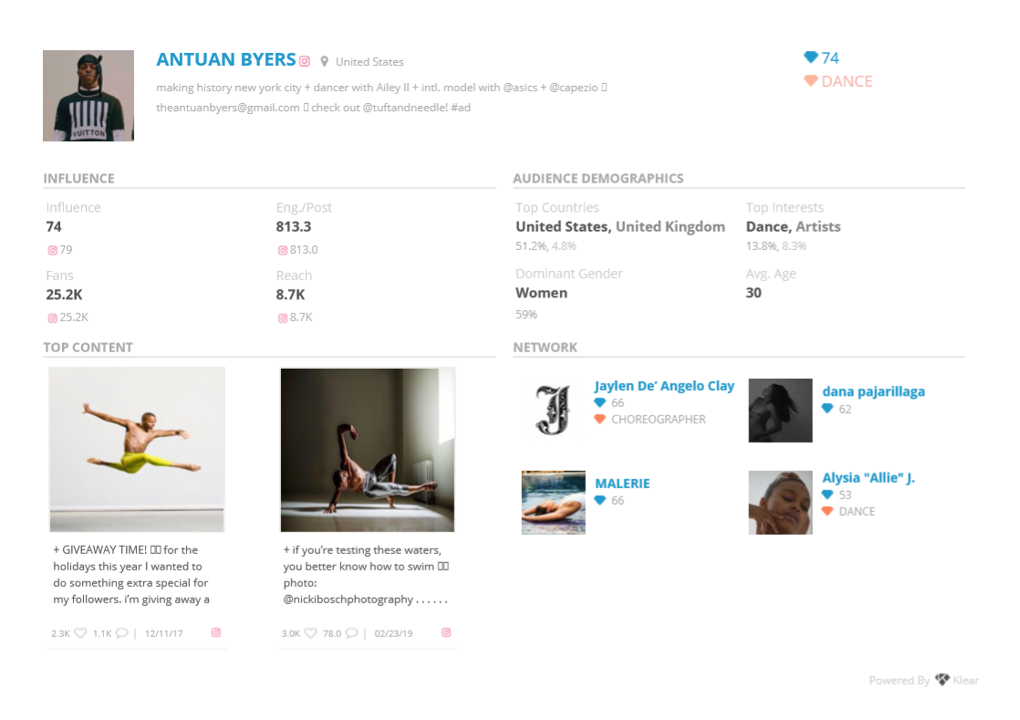The height and width of the screenshot is (720, 1020).
Task: Click the blue diamond influence score icon at top right
Action: click(811, 58)
